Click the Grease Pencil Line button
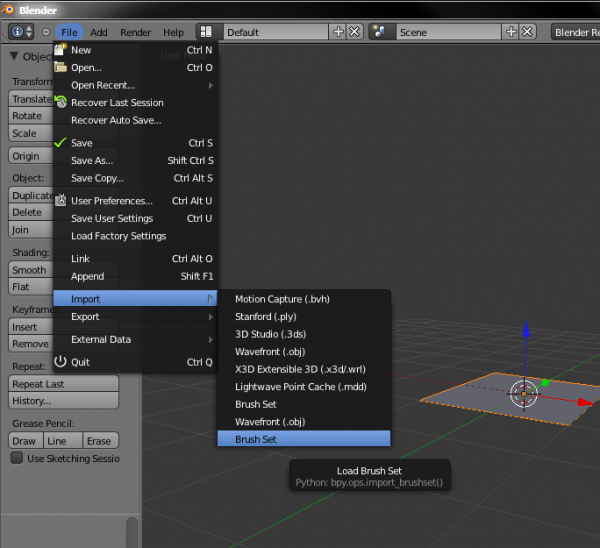Viewport: 600px width, 548px height. (x=63, y=441)
